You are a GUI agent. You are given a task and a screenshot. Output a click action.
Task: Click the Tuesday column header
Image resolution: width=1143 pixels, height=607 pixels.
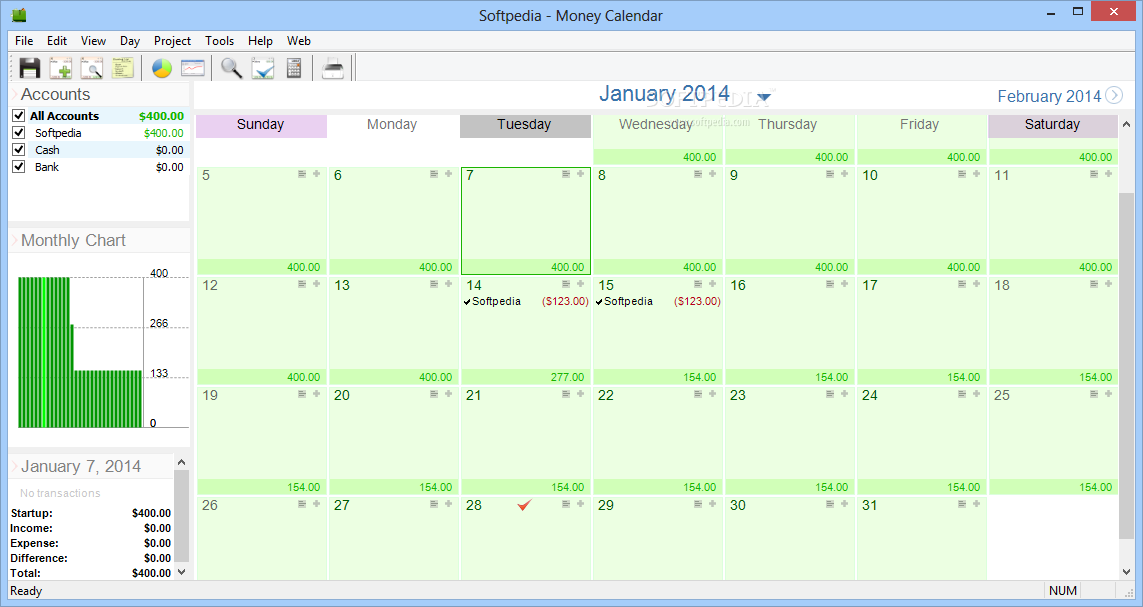point(525,125)
